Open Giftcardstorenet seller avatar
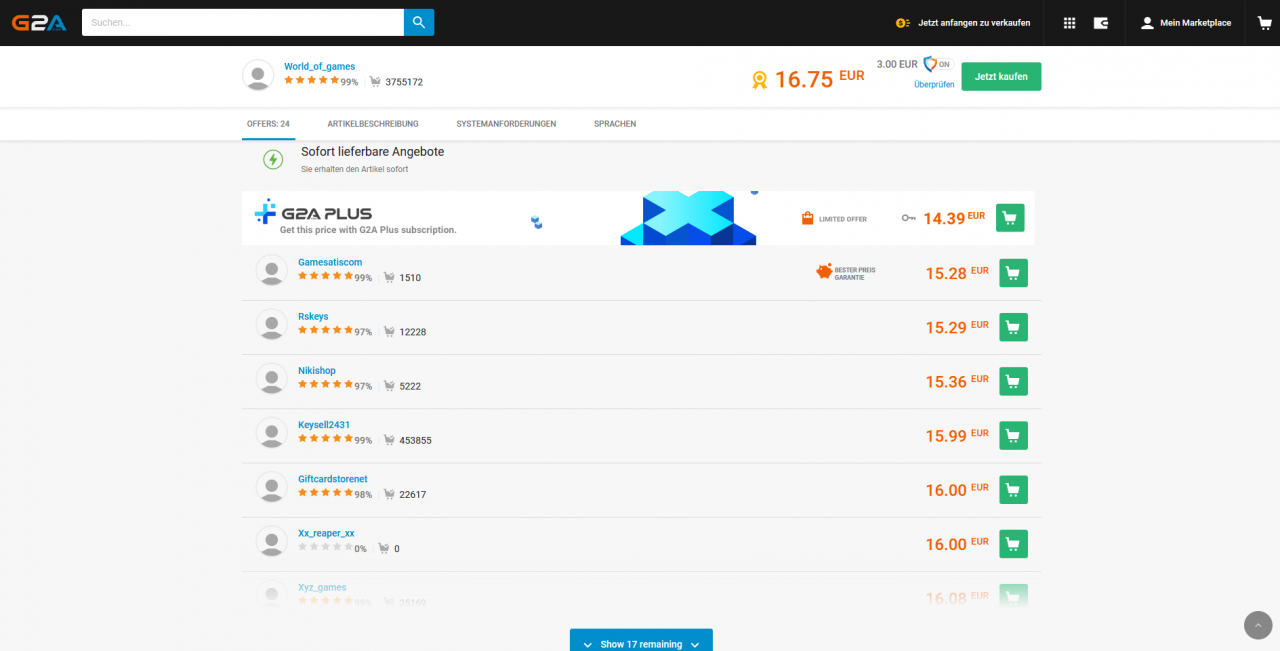The width and height of the screenshot is (1280, 651). (271, 486)
